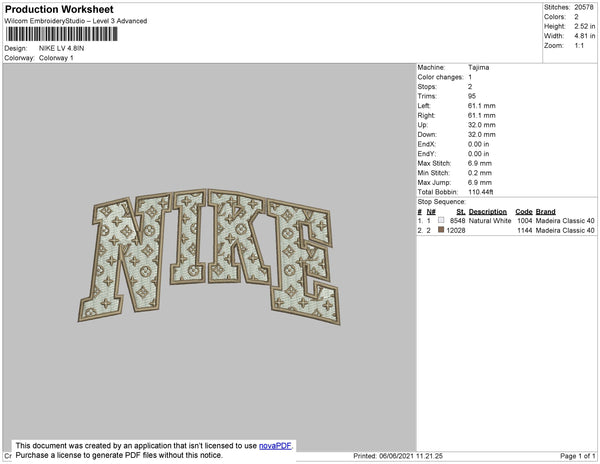
Task: Click the 'Code' column header
Action: (x=524, y=212)
